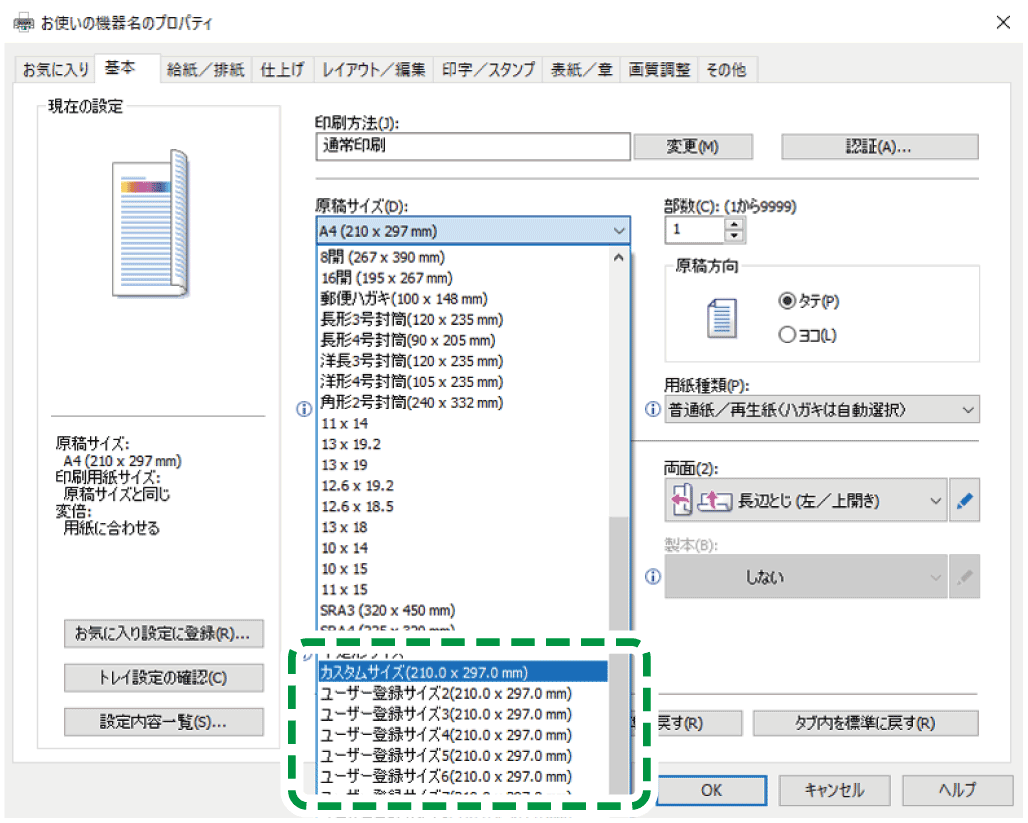Click the paper size list scrollbar up arrow
This screenshot has height=823, width=1028.
click(619, 258)
